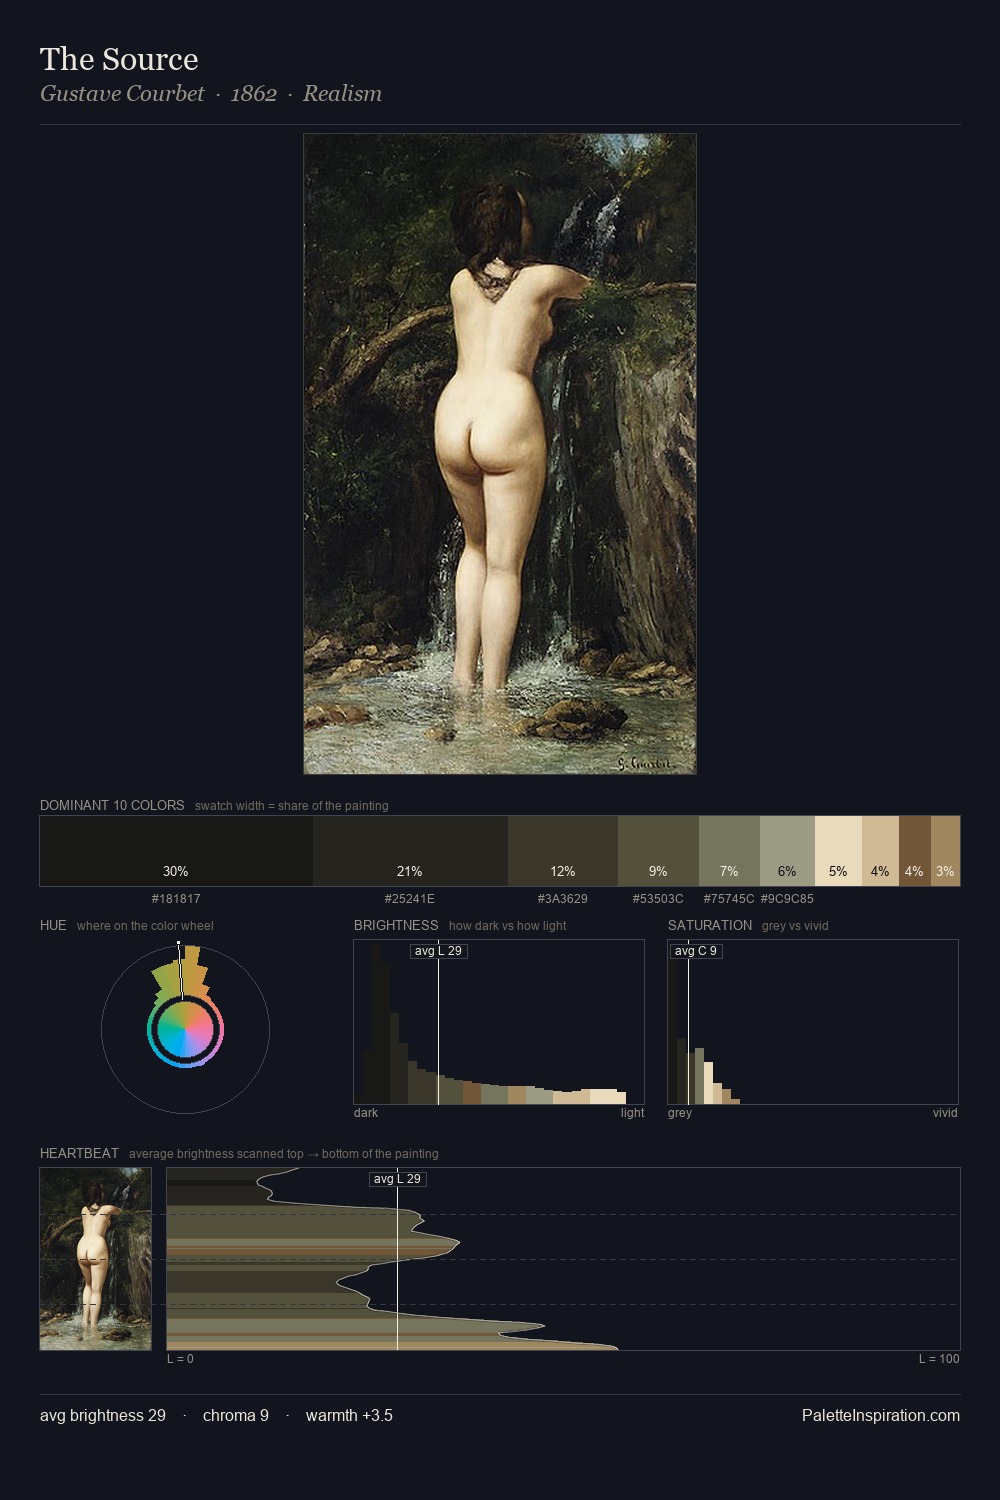Visit PaletteInspiration.com link
The image size is (1000, 1500).
point(881,1415)
